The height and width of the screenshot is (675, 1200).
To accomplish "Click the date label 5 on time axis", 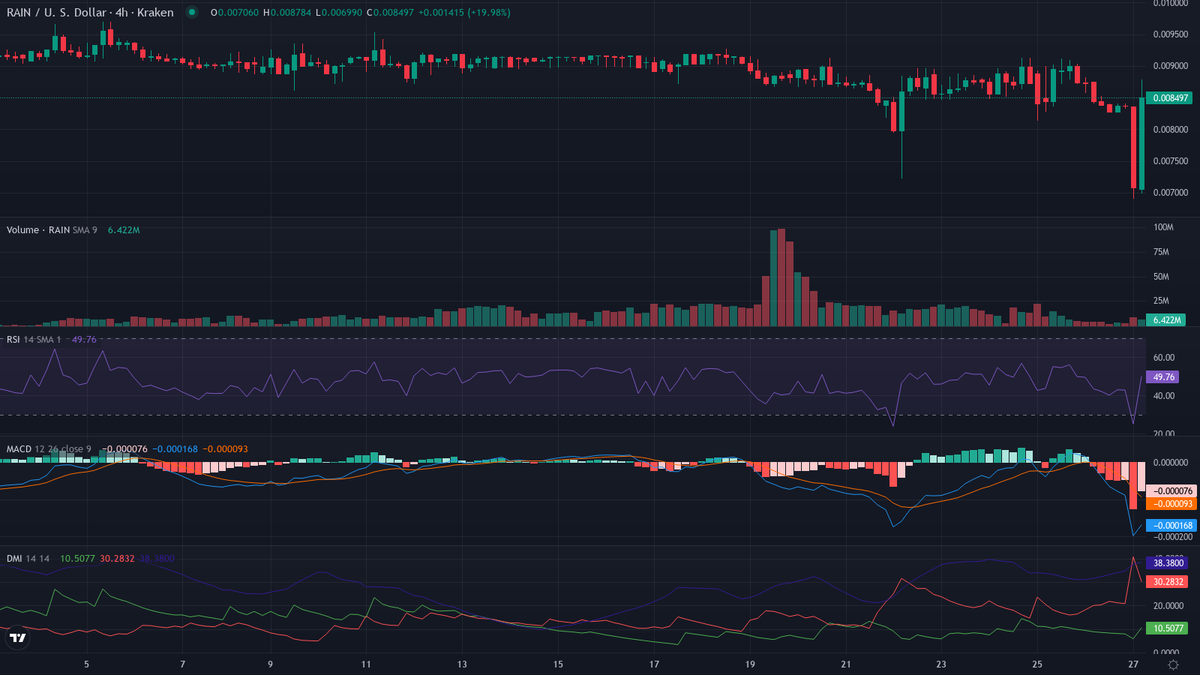I will pos(87,664).
